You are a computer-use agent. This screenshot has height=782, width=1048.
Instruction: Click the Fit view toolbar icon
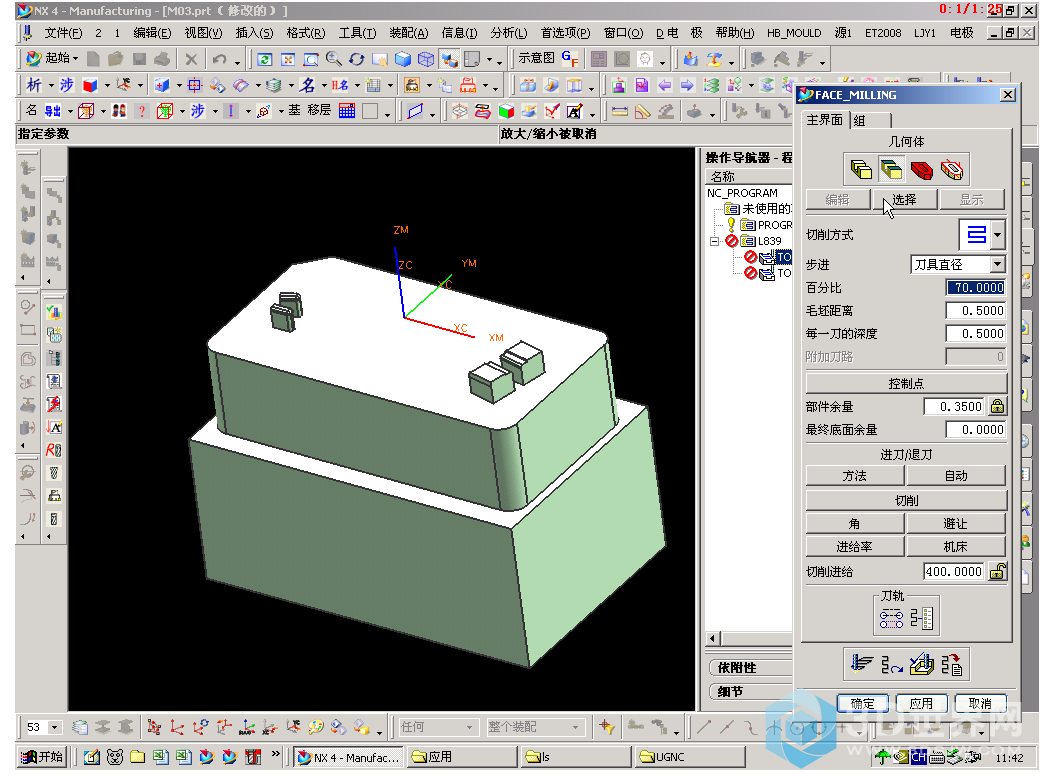288,59
